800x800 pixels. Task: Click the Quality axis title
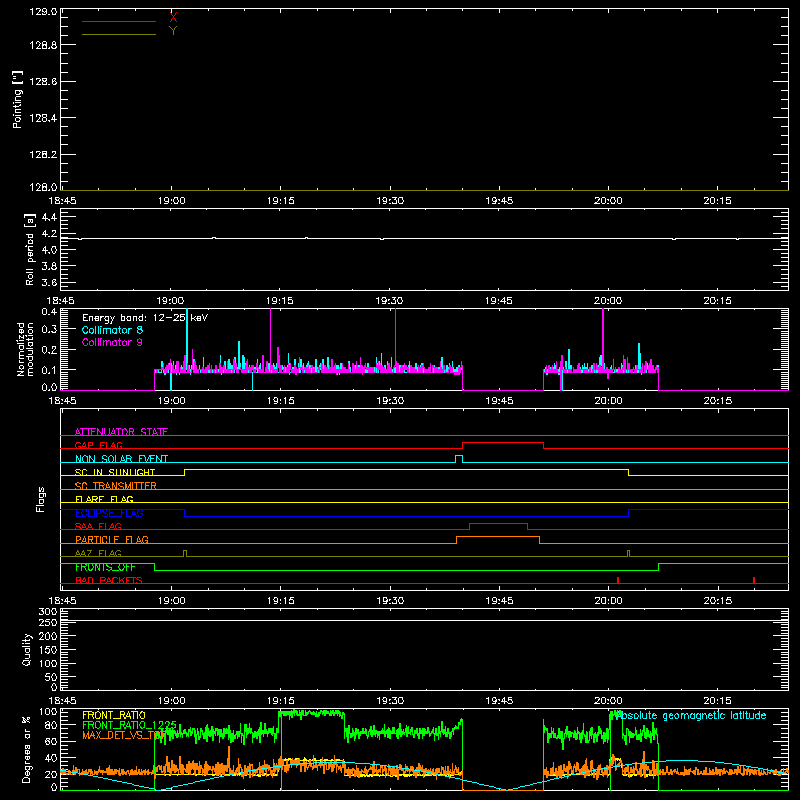point(27,649)
